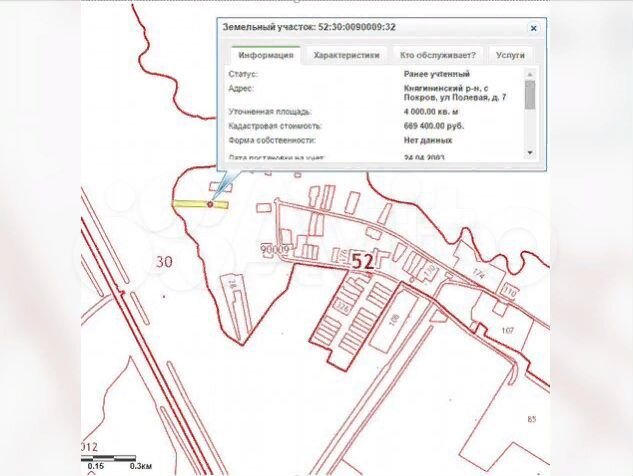The height and width of the screenshot is (476, 633).
Task: Open the Кто обслуживает? tab
Action: point(437,56)
